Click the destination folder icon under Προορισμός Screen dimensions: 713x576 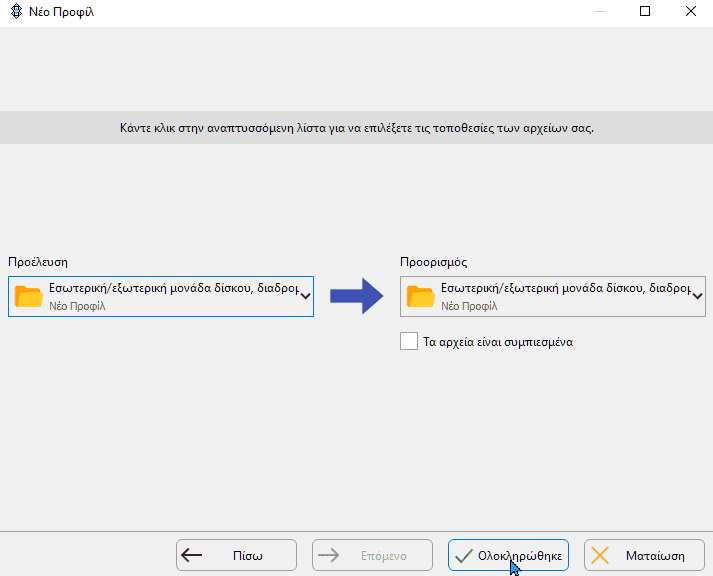pyautogui.click(x=421, y=296)
